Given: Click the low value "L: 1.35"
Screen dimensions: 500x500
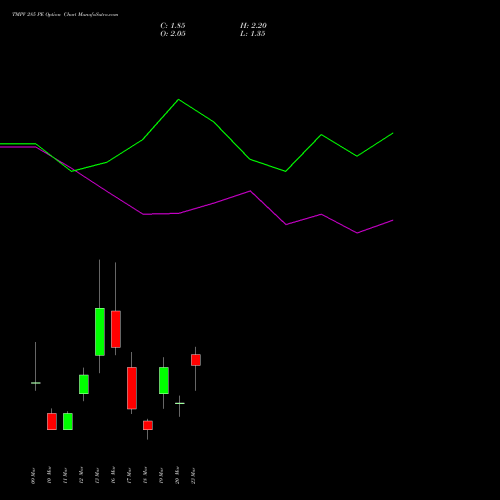Looking at the screenshot, I should click(x=253, y=34).
